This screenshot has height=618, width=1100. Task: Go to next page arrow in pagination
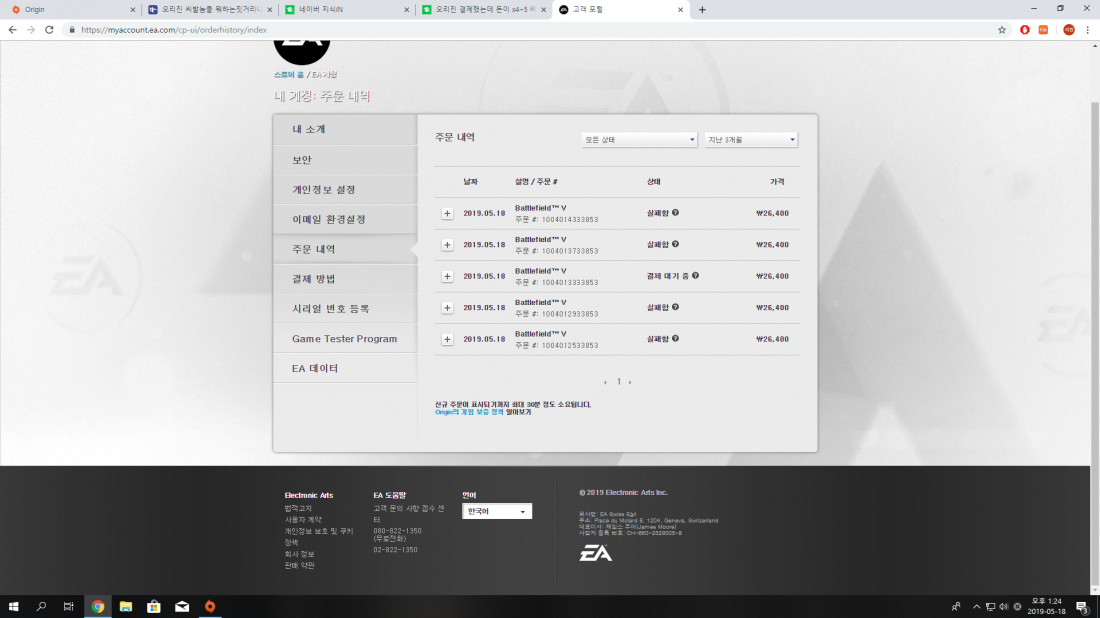click(x=630, y=382)
